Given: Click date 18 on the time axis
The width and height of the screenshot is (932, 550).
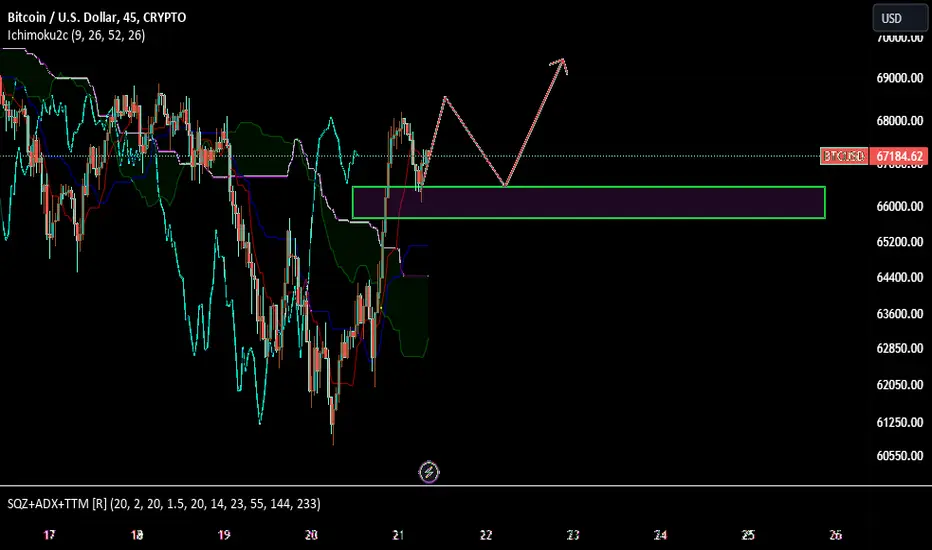Looking at the screenshot, I should (x=137, y=535).
